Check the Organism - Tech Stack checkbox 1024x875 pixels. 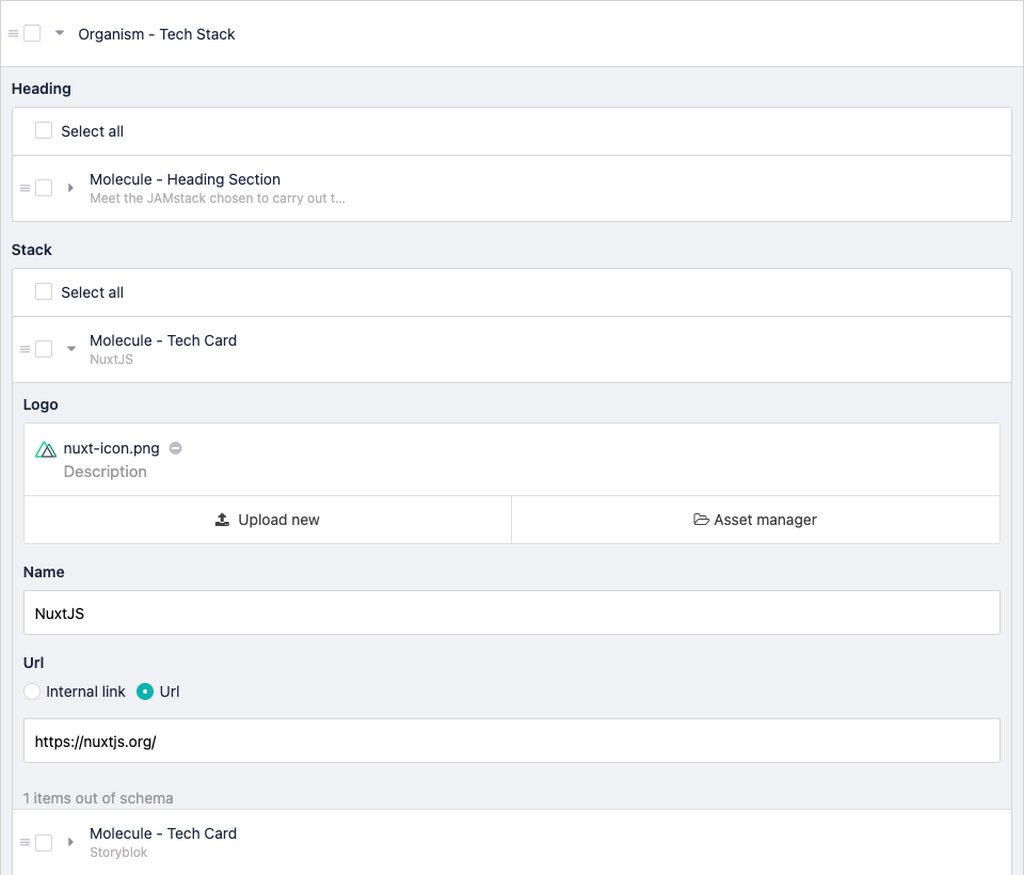click(32, 33)
